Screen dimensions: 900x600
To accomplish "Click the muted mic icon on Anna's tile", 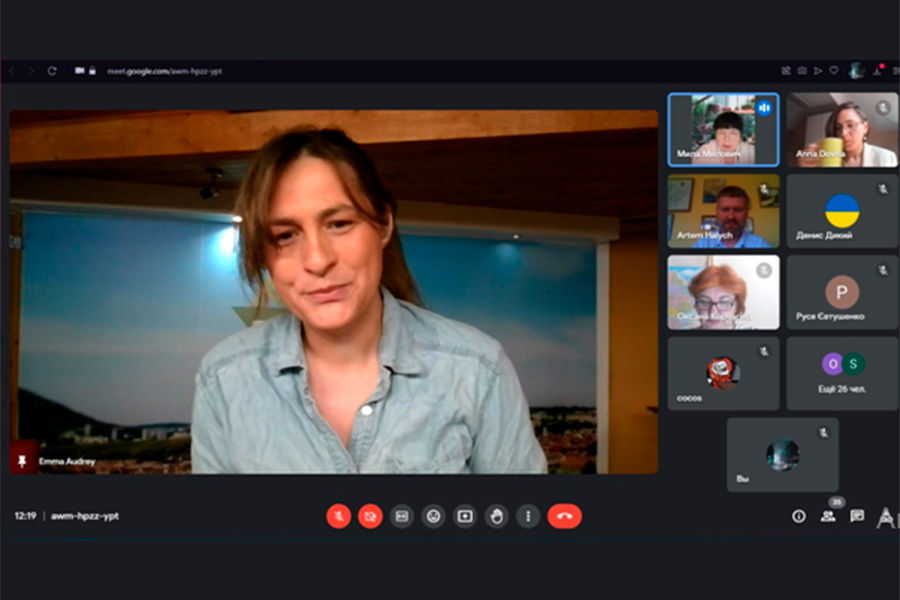I will [883, 107].
